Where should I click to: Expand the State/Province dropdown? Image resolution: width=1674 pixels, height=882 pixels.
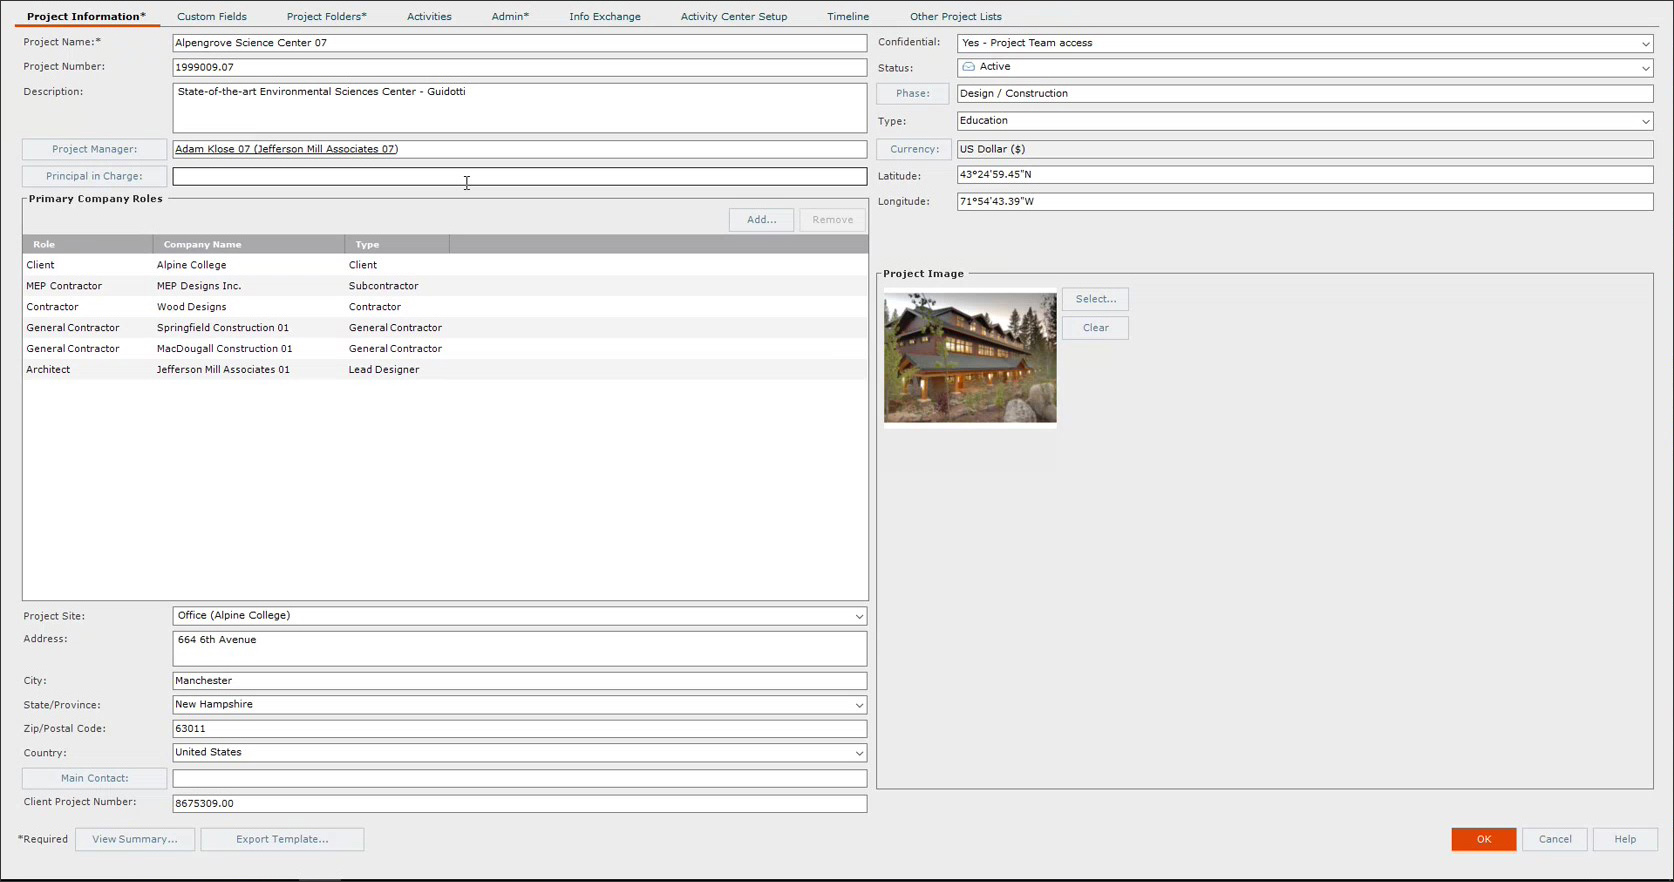[x=858, y=705]
